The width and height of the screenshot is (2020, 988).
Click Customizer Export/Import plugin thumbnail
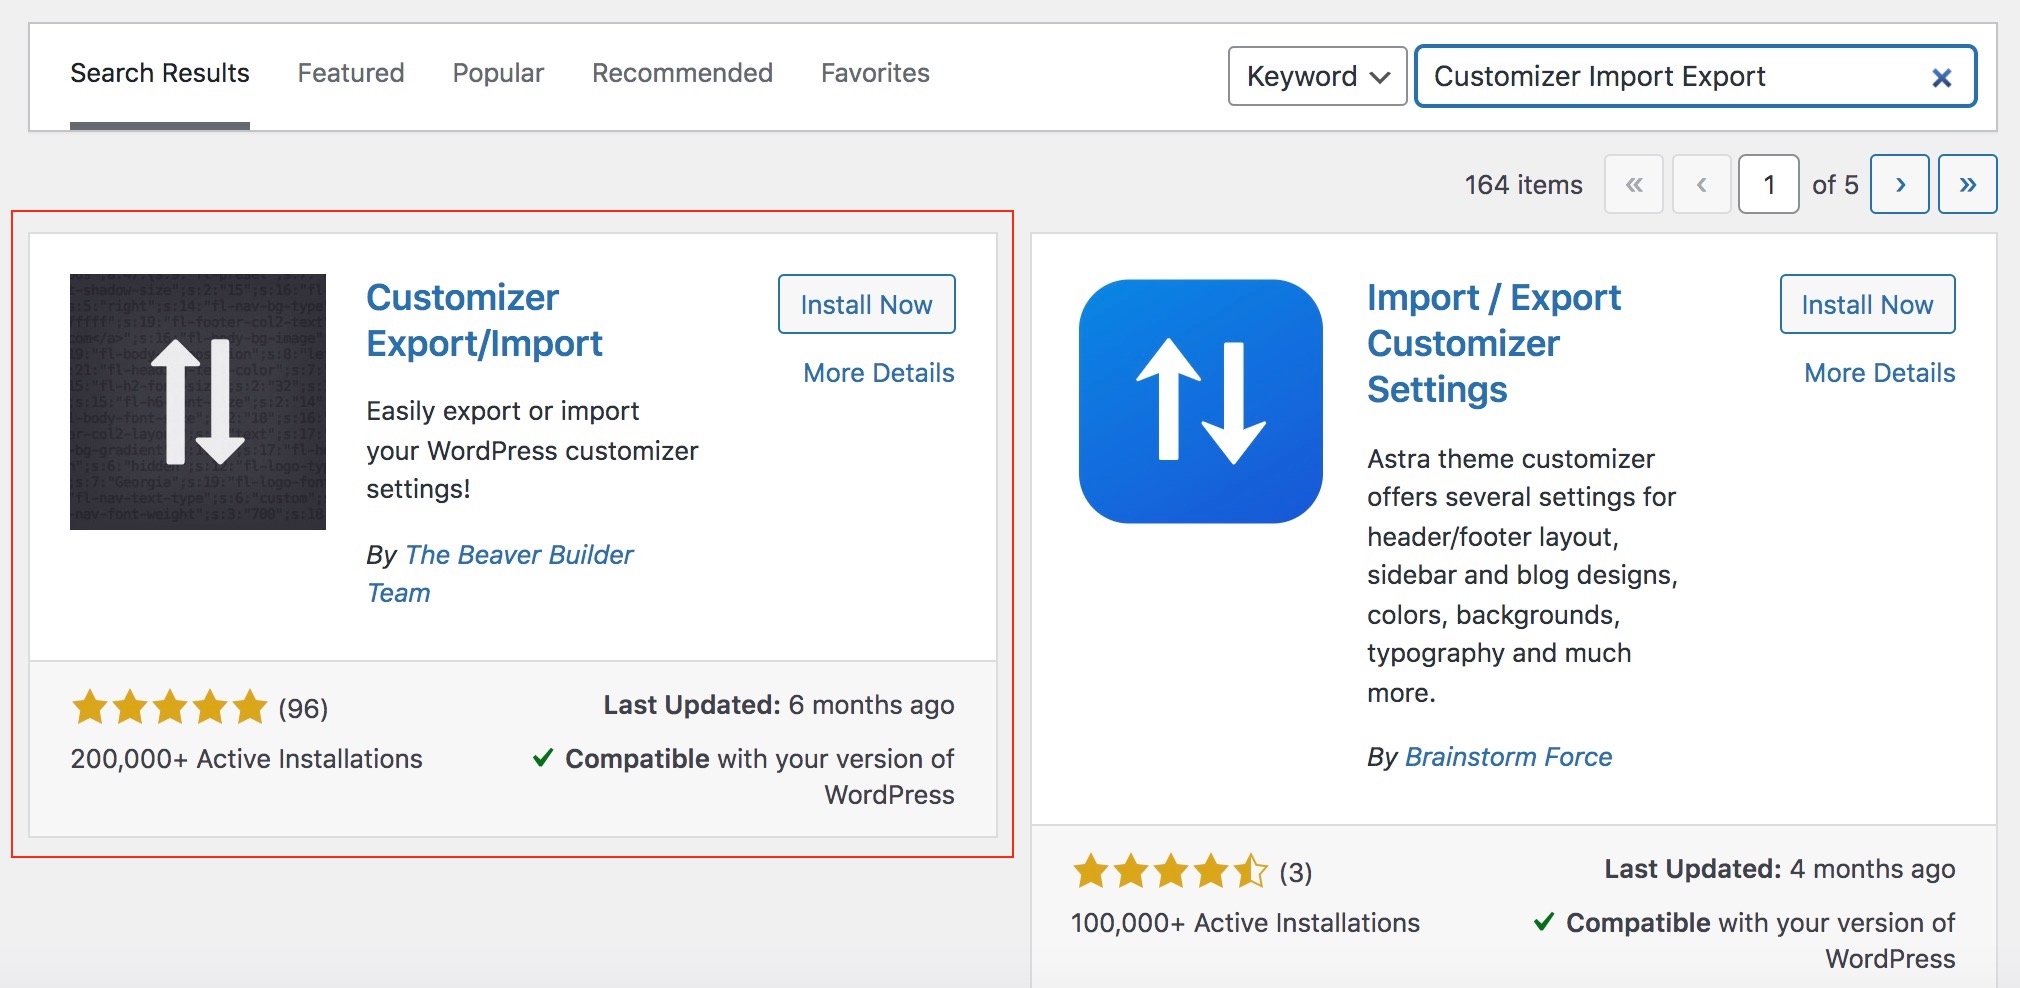coord(198,402)
